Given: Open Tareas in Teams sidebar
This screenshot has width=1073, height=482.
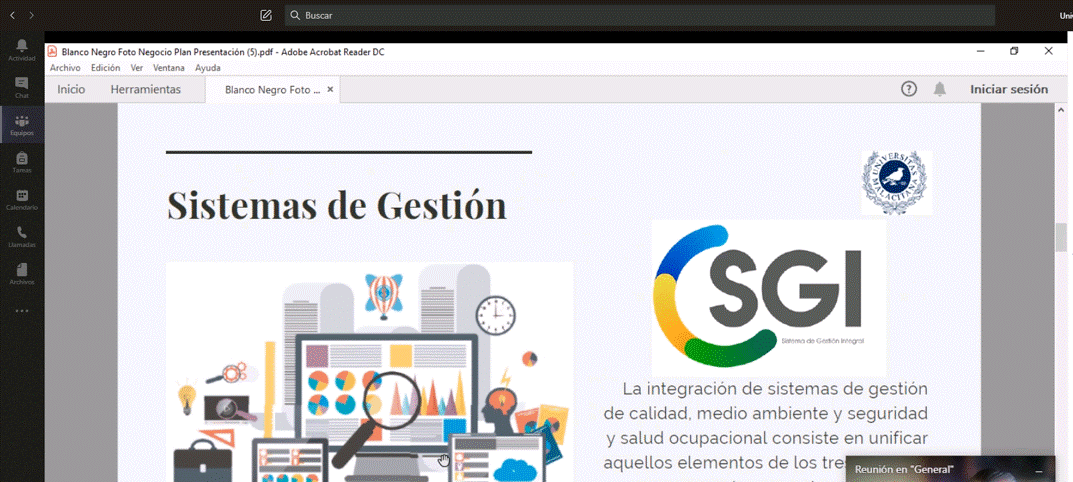Looking at the screenshot, I should 22,162.
